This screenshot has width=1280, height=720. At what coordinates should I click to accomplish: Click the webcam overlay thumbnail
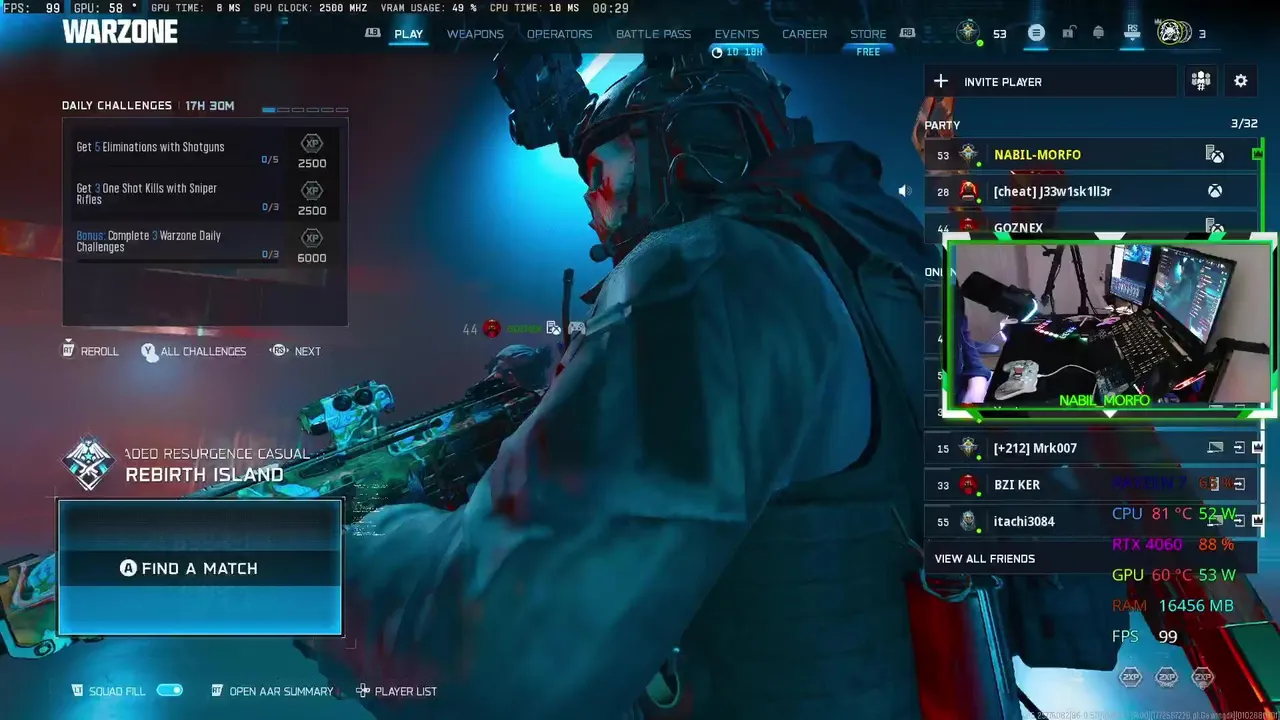tap(1108, 326)
